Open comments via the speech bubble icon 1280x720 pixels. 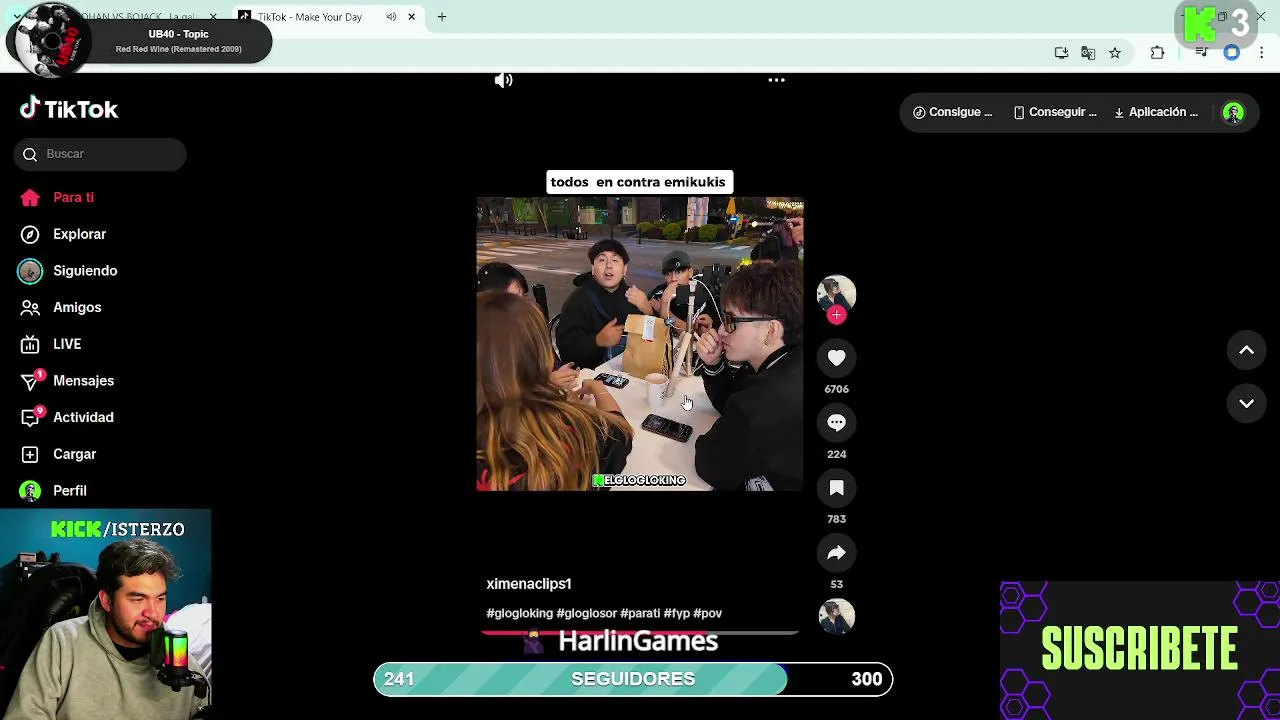tap(837, 423)
